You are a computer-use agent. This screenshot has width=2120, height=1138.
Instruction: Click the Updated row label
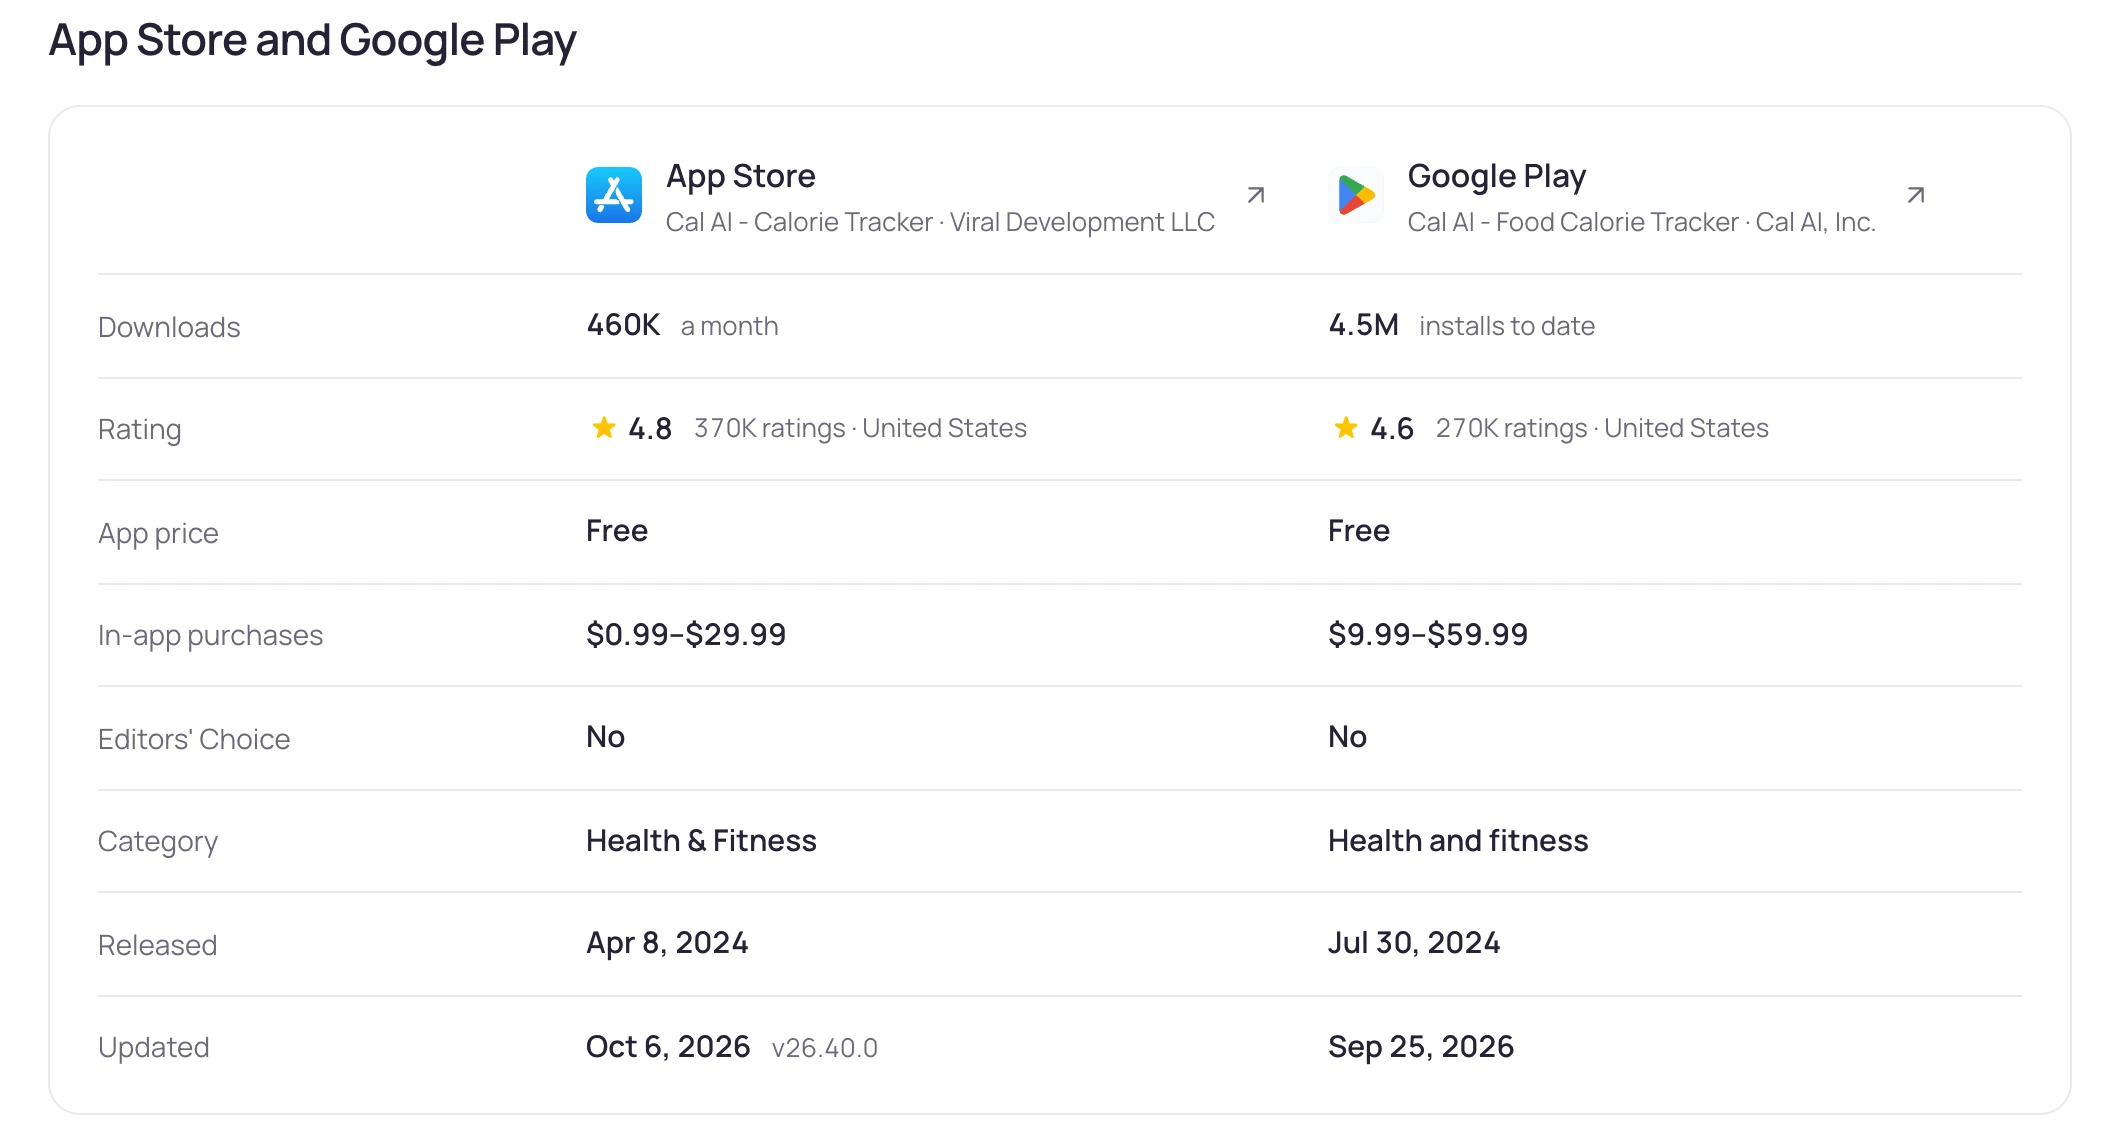(x=154, y=1048)
